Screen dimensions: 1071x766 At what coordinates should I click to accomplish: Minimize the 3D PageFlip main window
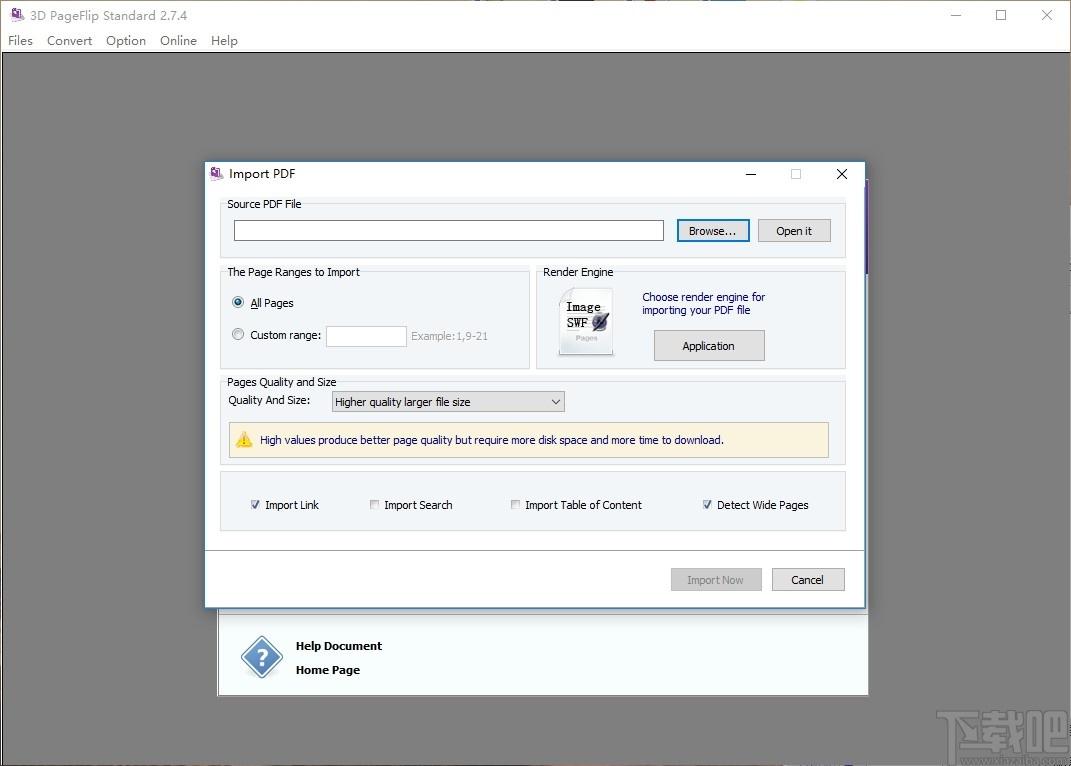(956, 15)
